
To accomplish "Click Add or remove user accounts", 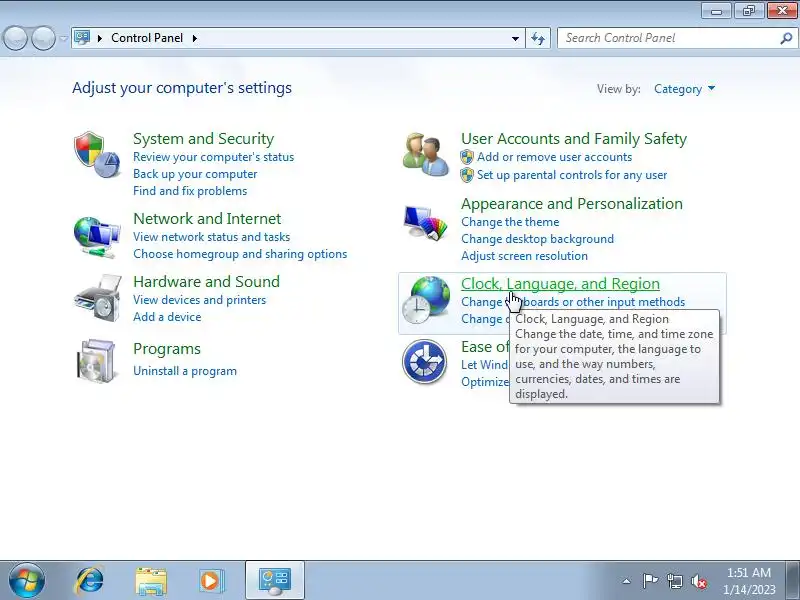I will [x=555, y=157].
